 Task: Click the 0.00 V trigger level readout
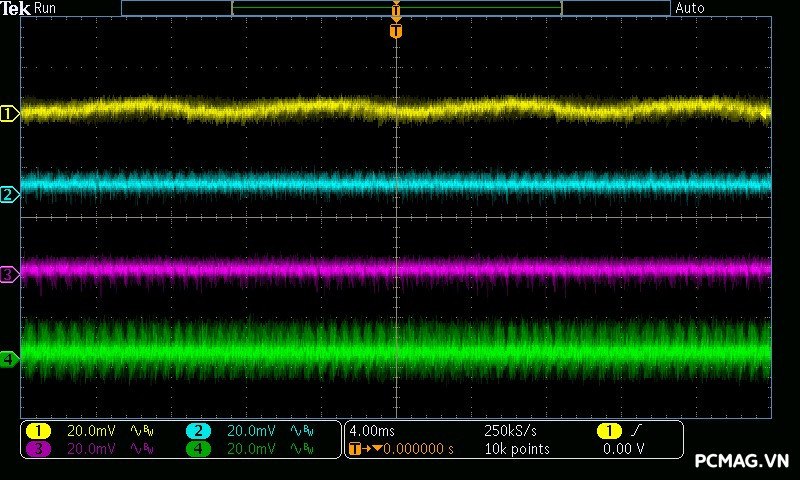coord(624,449)
